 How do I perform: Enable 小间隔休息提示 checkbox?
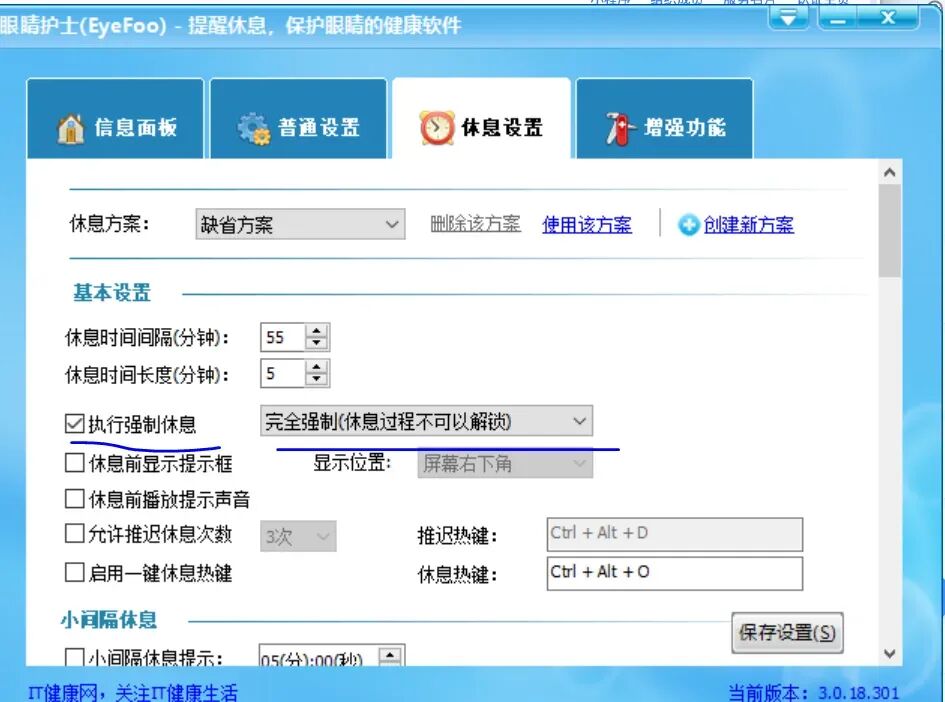click(74, 657)
